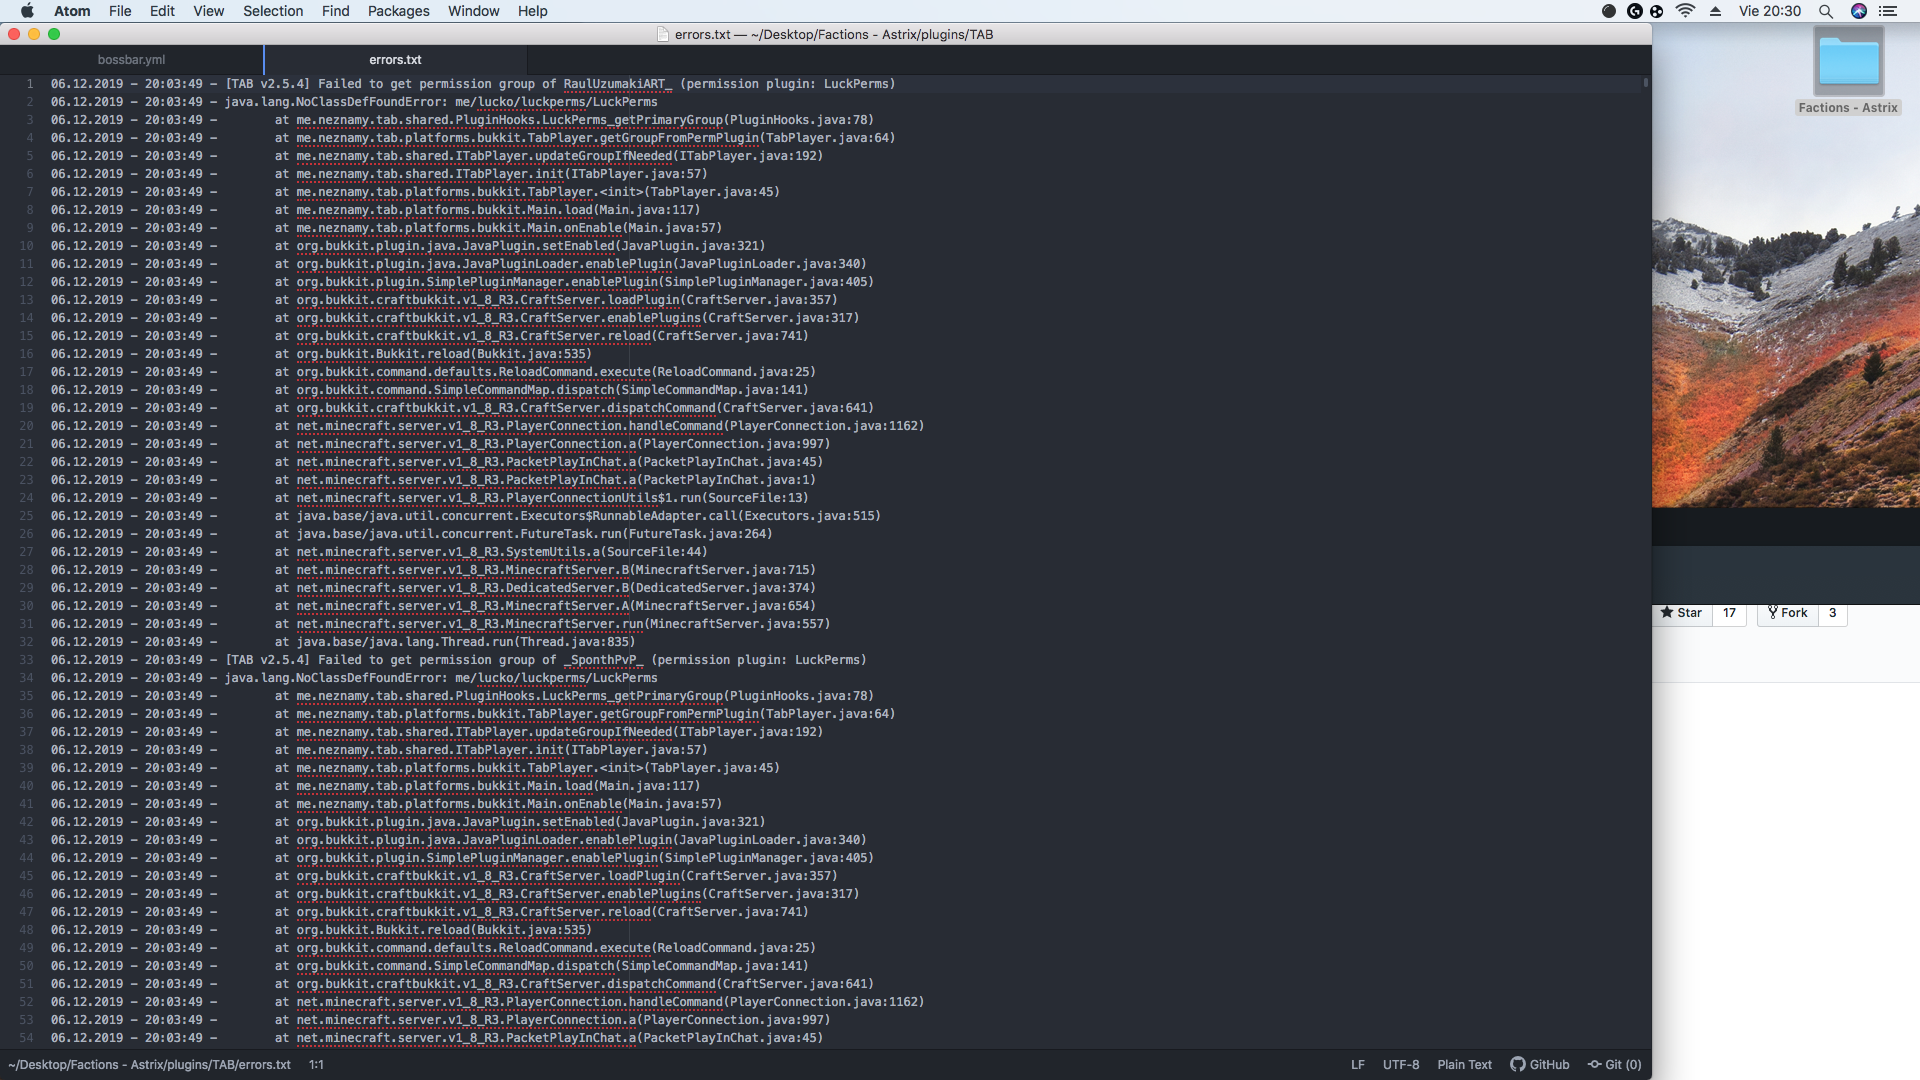Click the Fork button in background browser

pyautogui.click(x=1787, y=613)
